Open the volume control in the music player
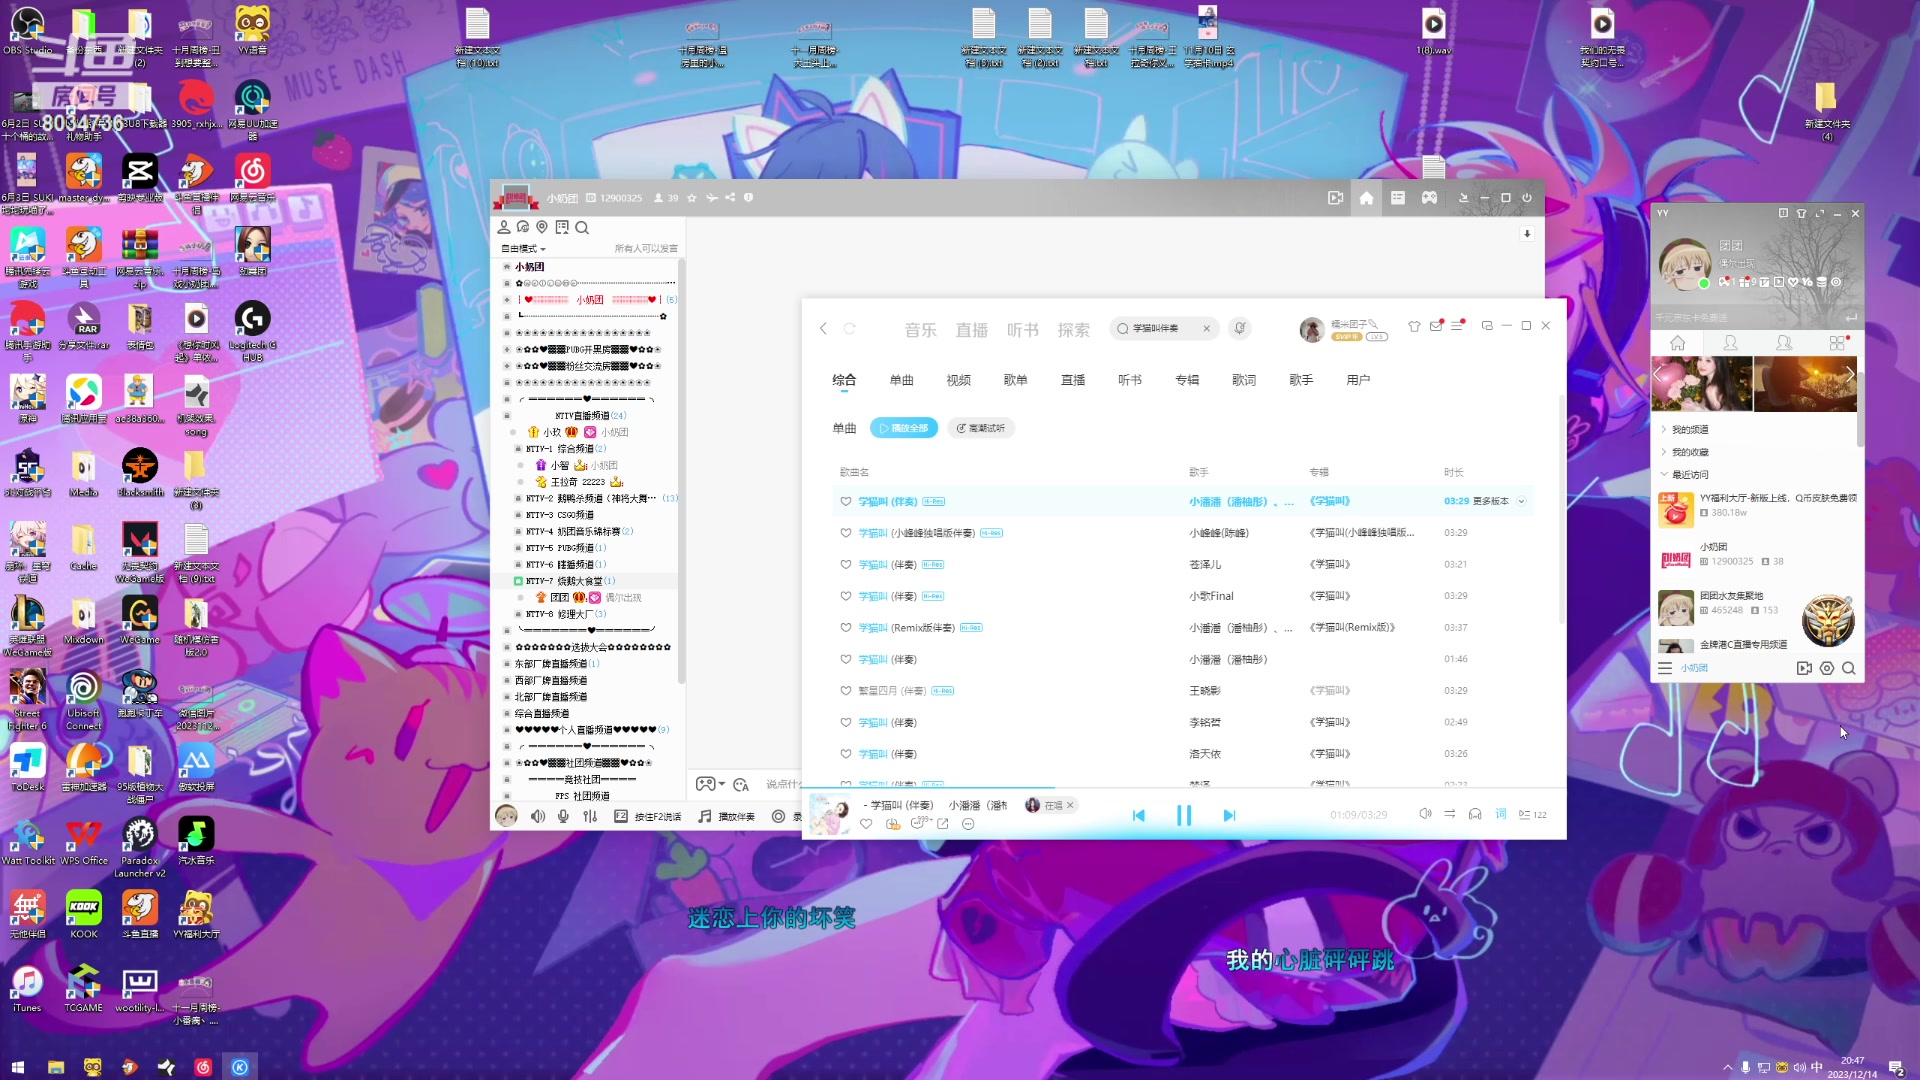1920x1080 pixels. (x=1425, y=814)
